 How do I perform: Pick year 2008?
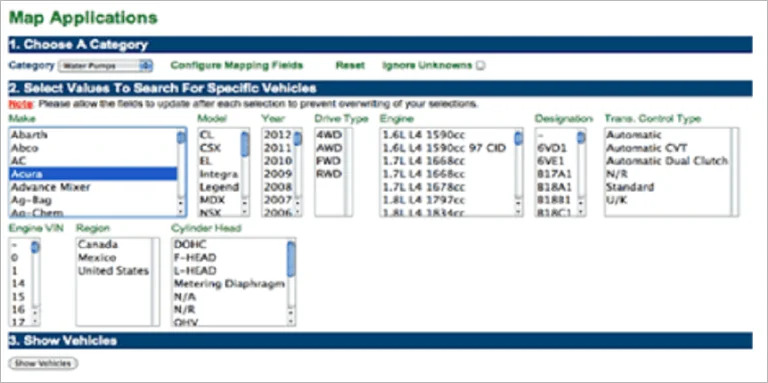point(278,187)
